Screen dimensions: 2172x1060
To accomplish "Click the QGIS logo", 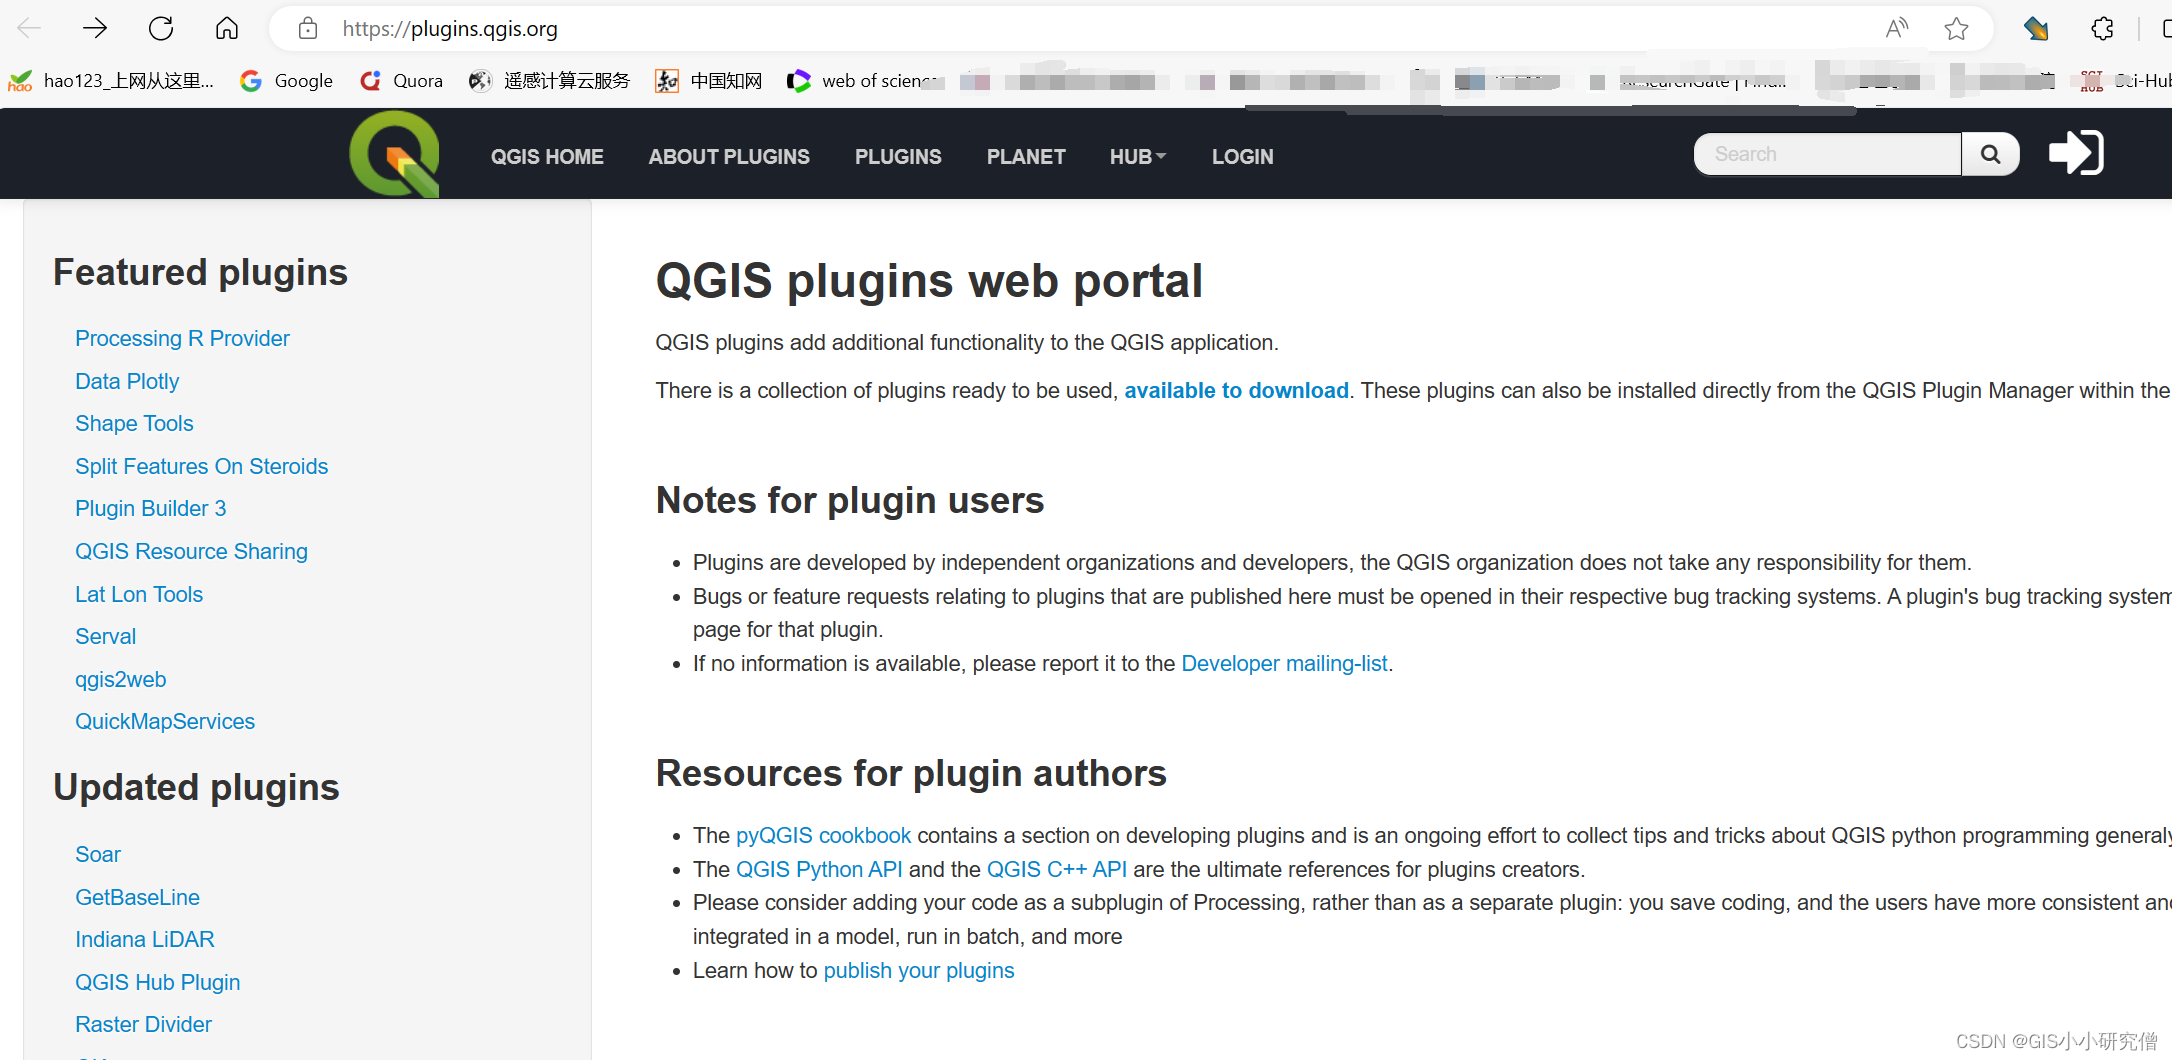I will (x=395, y=153).
